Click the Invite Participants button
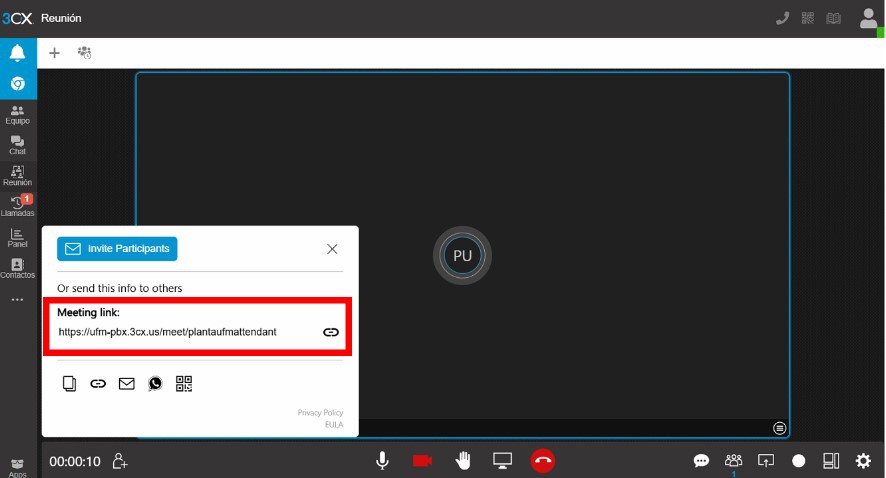886x478 pixels. pyautogui.click(x=117, y=248)
